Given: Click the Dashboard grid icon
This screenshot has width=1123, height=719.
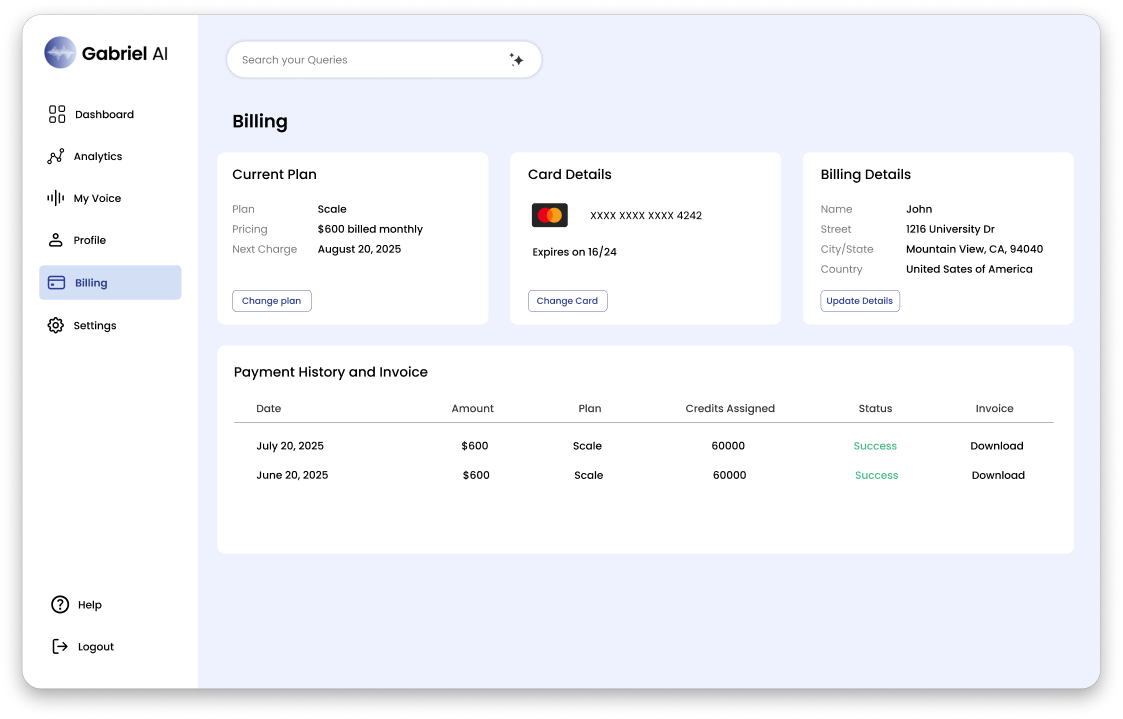Looking at the screenshot, I should pos(57,114).
